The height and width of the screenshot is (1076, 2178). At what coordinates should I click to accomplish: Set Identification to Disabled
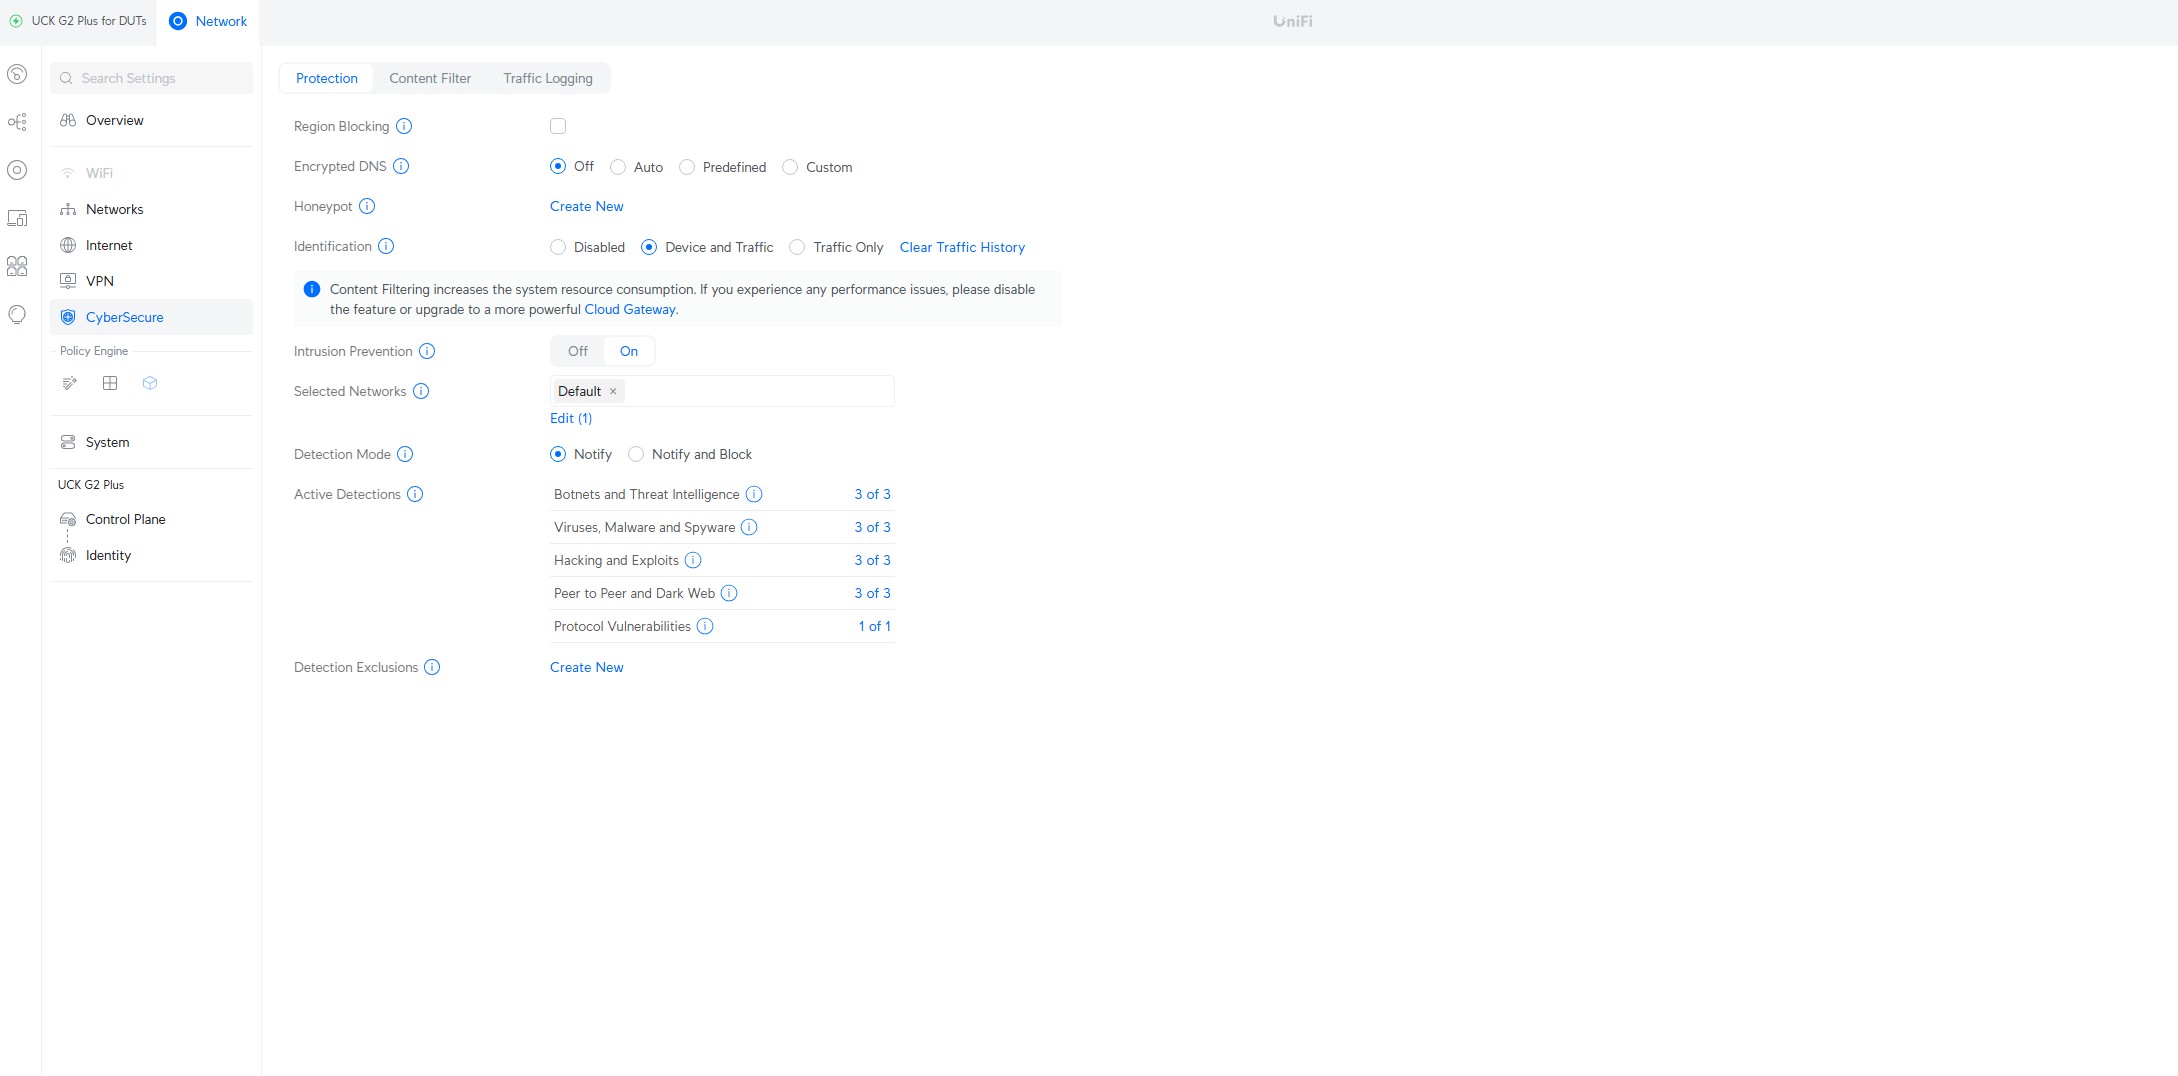pos(558,247)
